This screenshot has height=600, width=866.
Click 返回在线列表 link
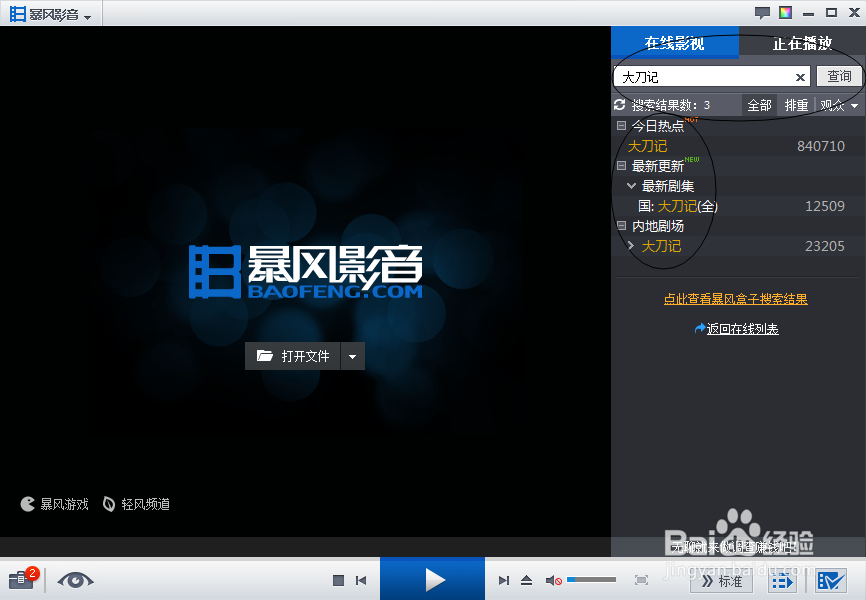click(742, 329)
